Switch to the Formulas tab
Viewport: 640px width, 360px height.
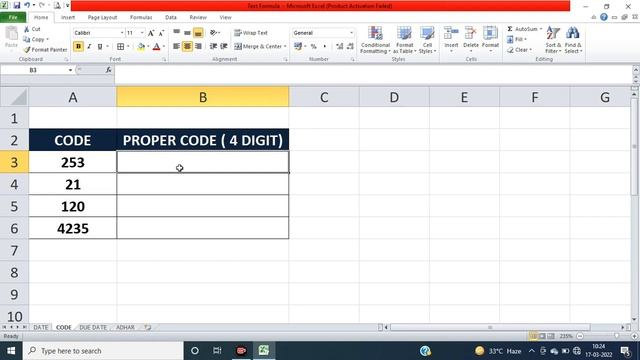click(x=141, y=18)
